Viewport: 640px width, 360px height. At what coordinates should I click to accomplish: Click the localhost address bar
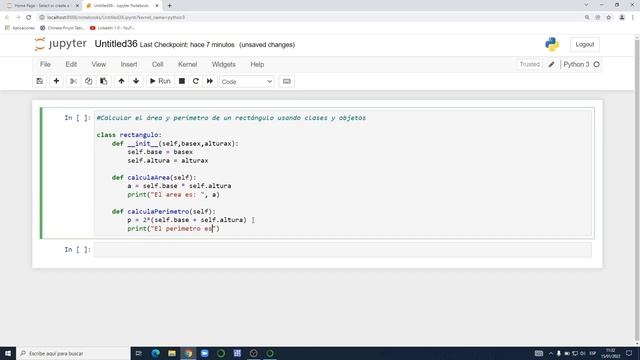[310, 18]
